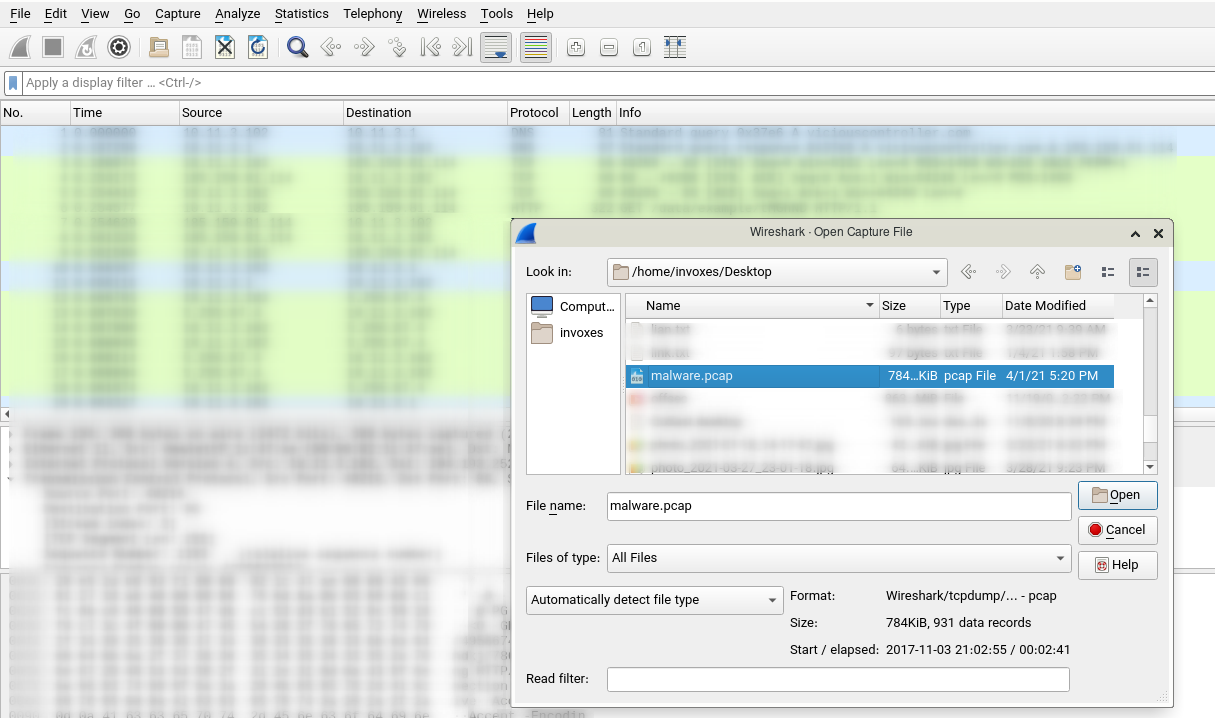1215x718 pixels.
Task: Toggle packet list colorization rules
Action: coord(536,47)
